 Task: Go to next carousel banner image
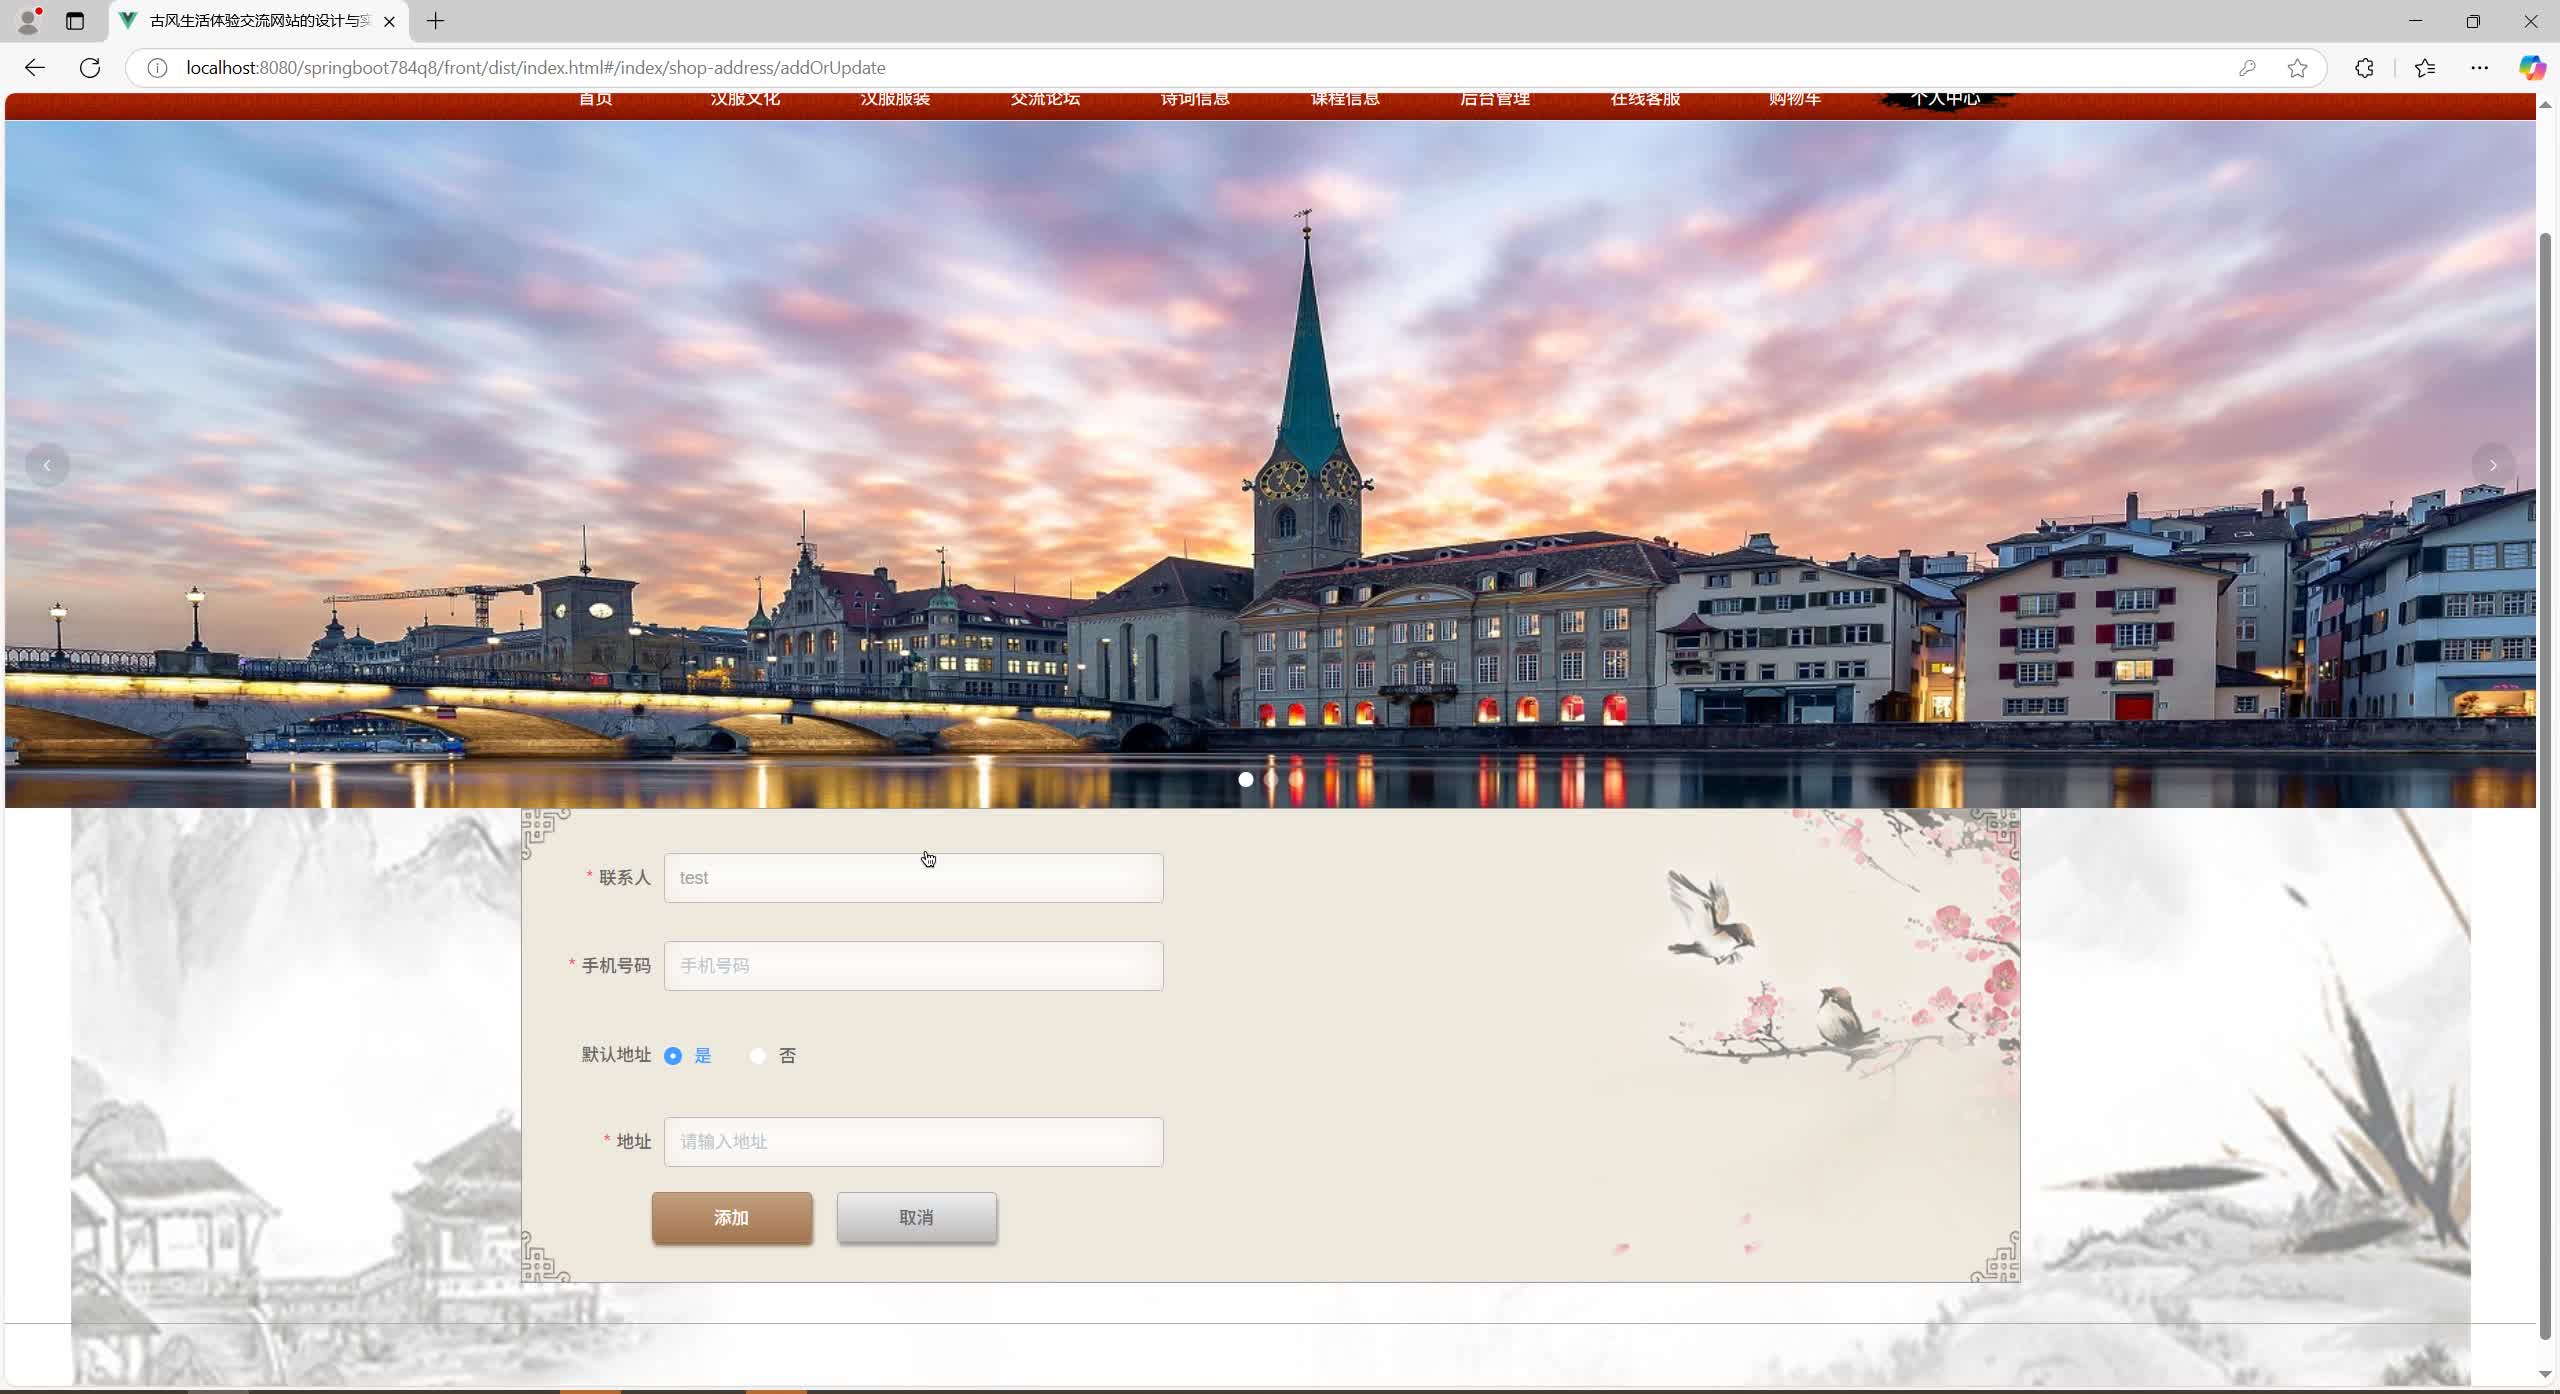[x=2492, y=466]
